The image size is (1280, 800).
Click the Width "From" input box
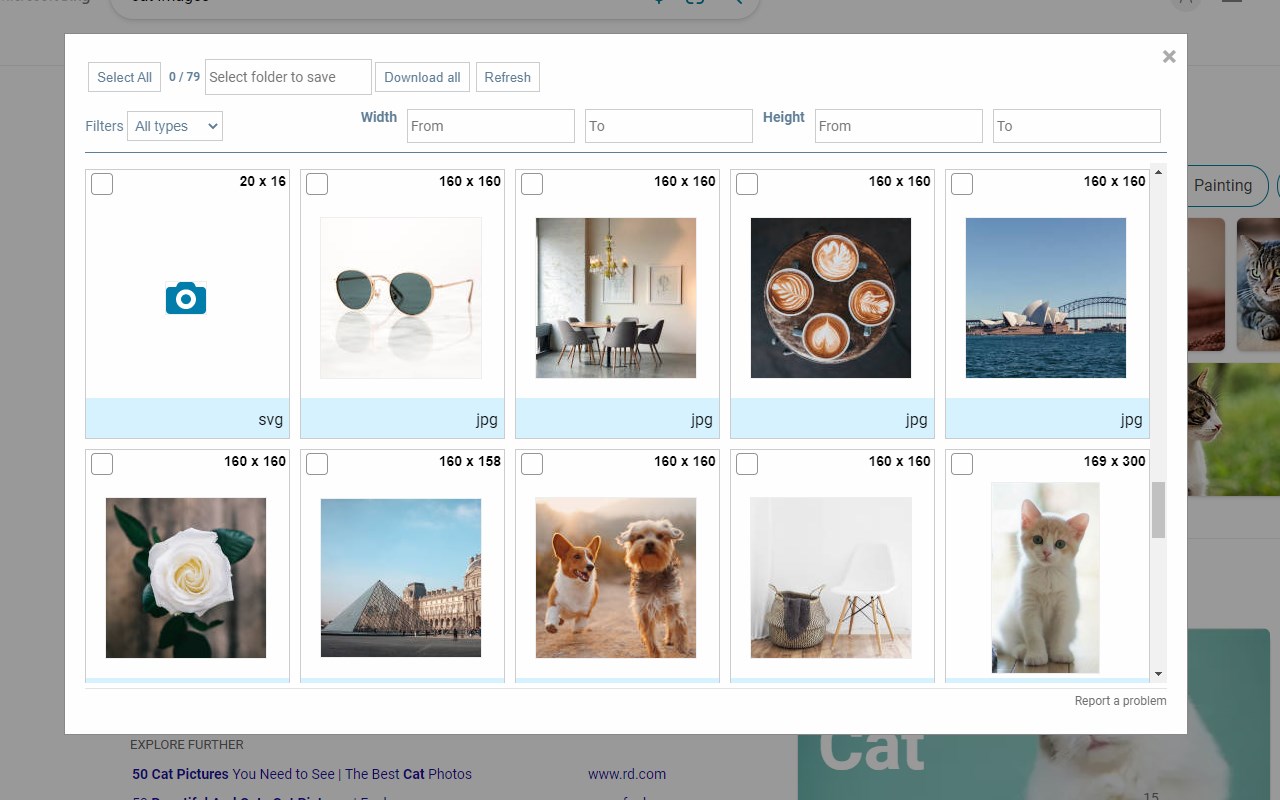tap(490, 126)
